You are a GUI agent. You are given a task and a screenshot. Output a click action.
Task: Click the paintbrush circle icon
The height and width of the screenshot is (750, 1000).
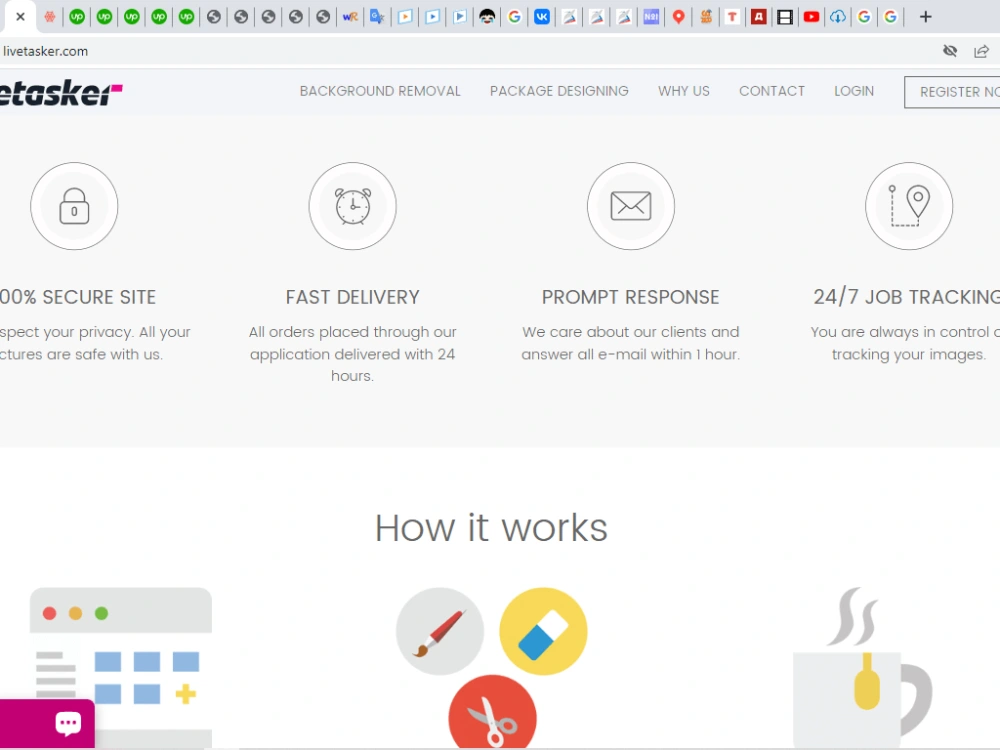point(440,631)
